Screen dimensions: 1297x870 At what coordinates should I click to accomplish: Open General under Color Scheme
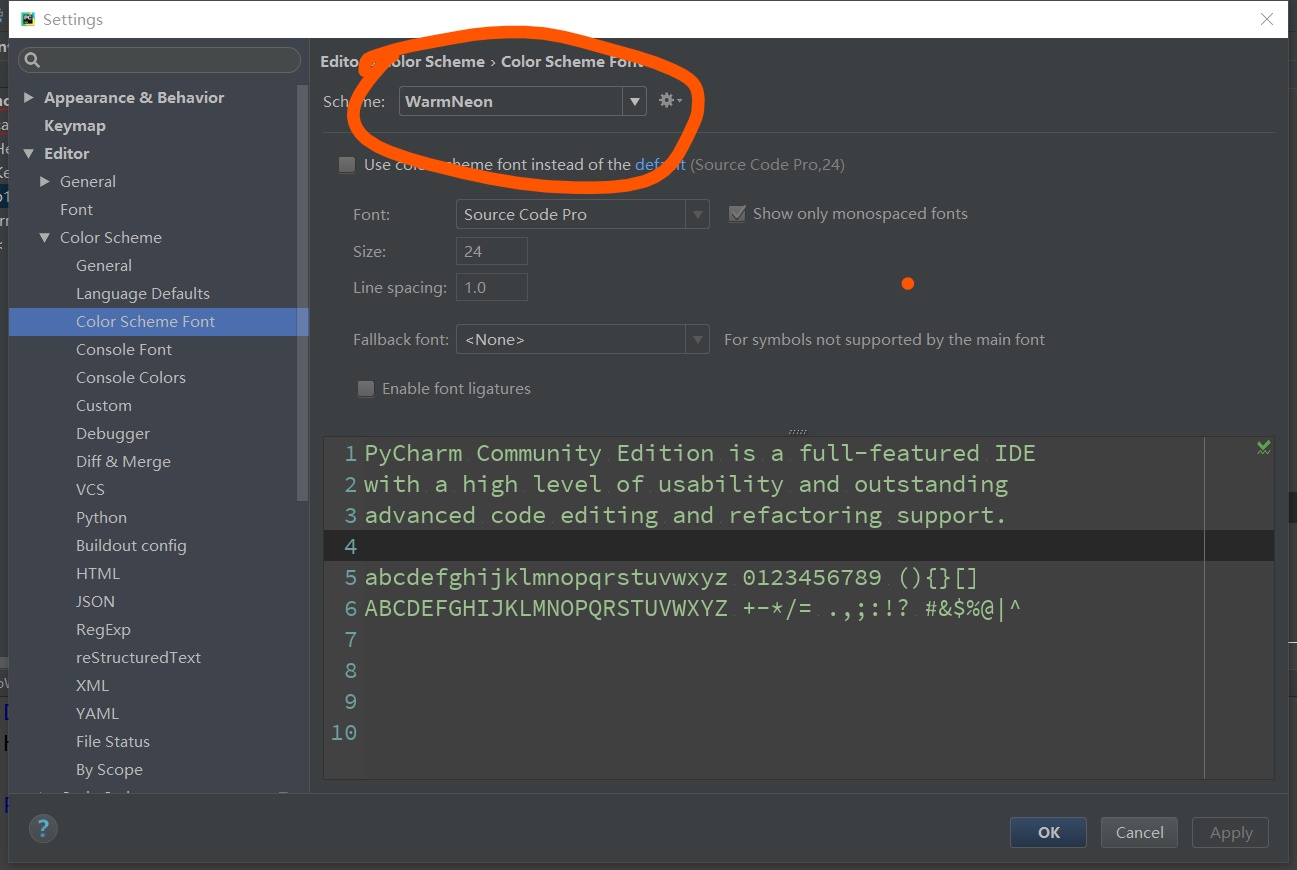104,265
